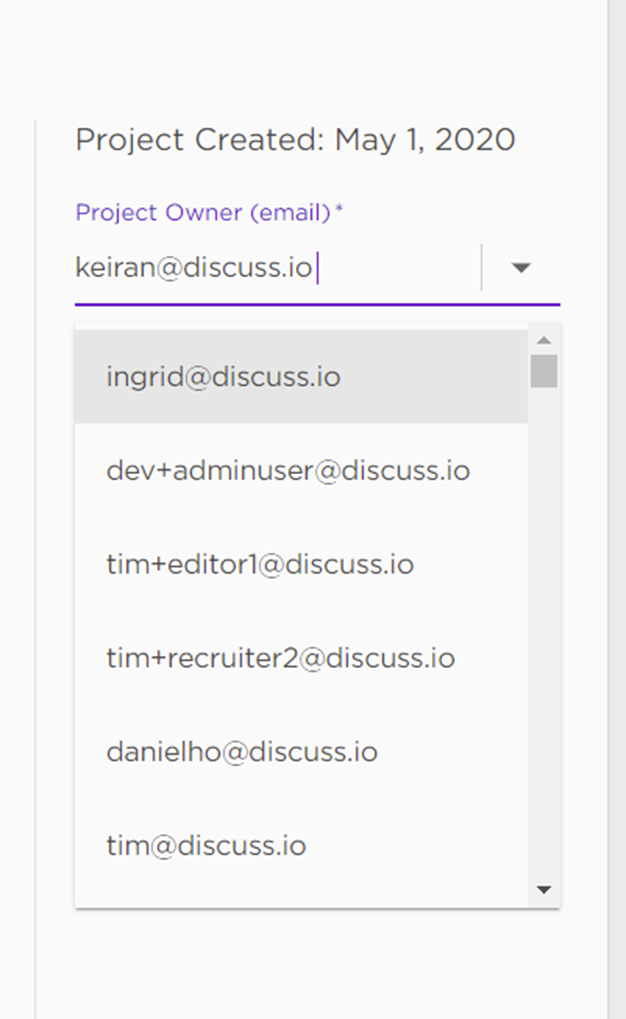Click the required asterisk beside Project Owner label
This screenshot has width=626, height=1019.
coord(339,210)
